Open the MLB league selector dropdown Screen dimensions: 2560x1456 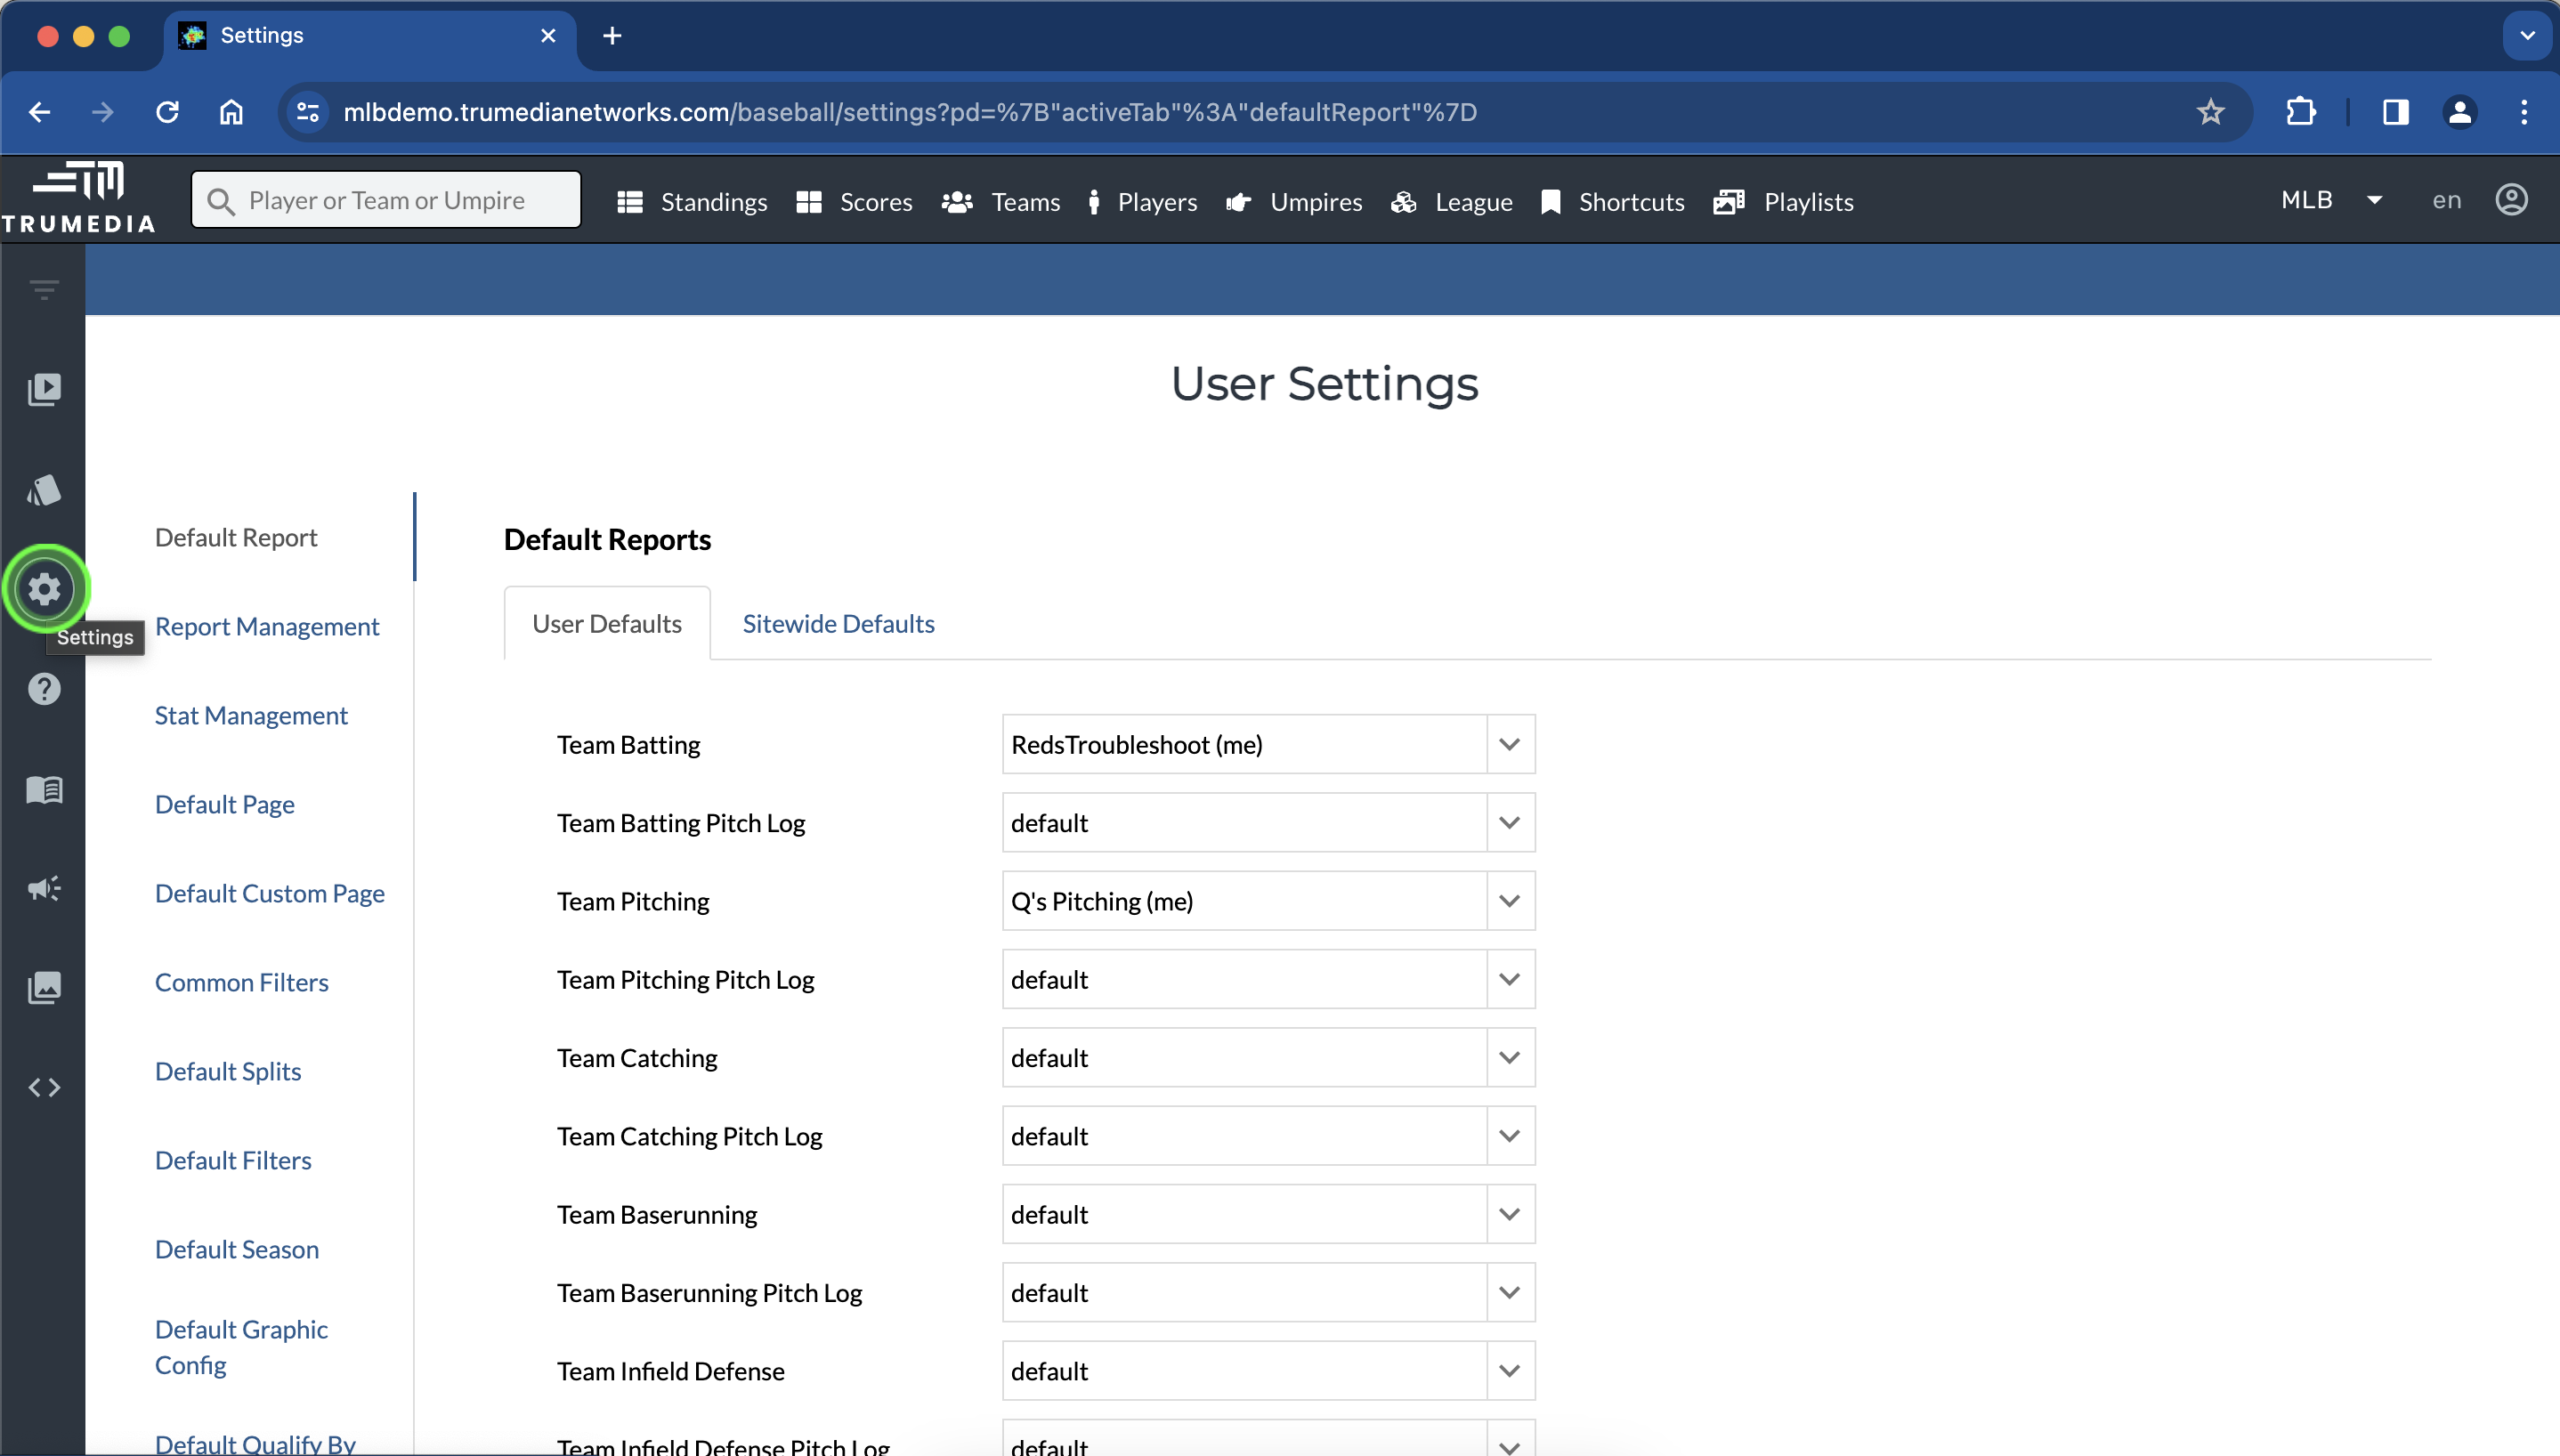pos(2331,200)
